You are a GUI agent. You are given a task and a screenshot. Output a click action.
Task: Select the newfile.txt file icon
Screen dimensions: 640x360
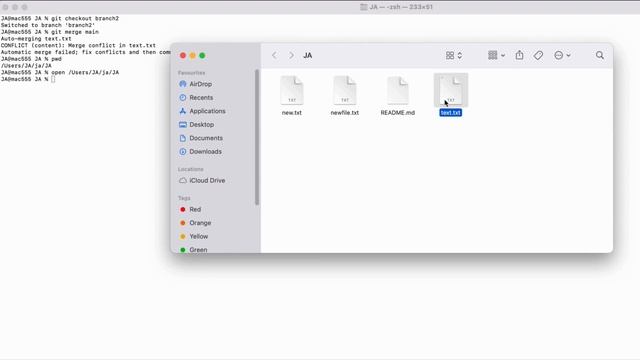pos(345,90)
